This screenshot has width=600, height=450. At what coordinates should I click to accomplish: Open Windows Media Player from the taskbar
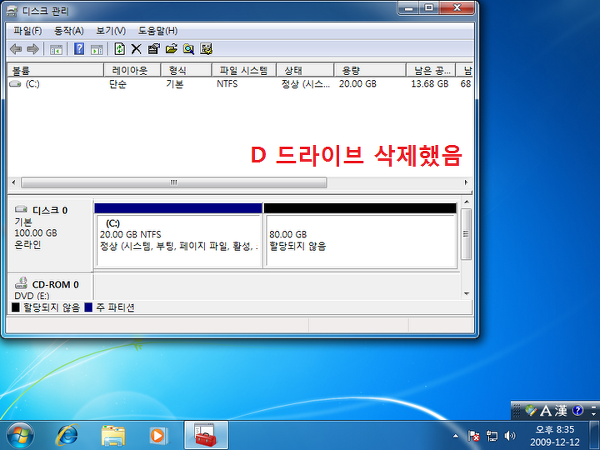[158, 436]
